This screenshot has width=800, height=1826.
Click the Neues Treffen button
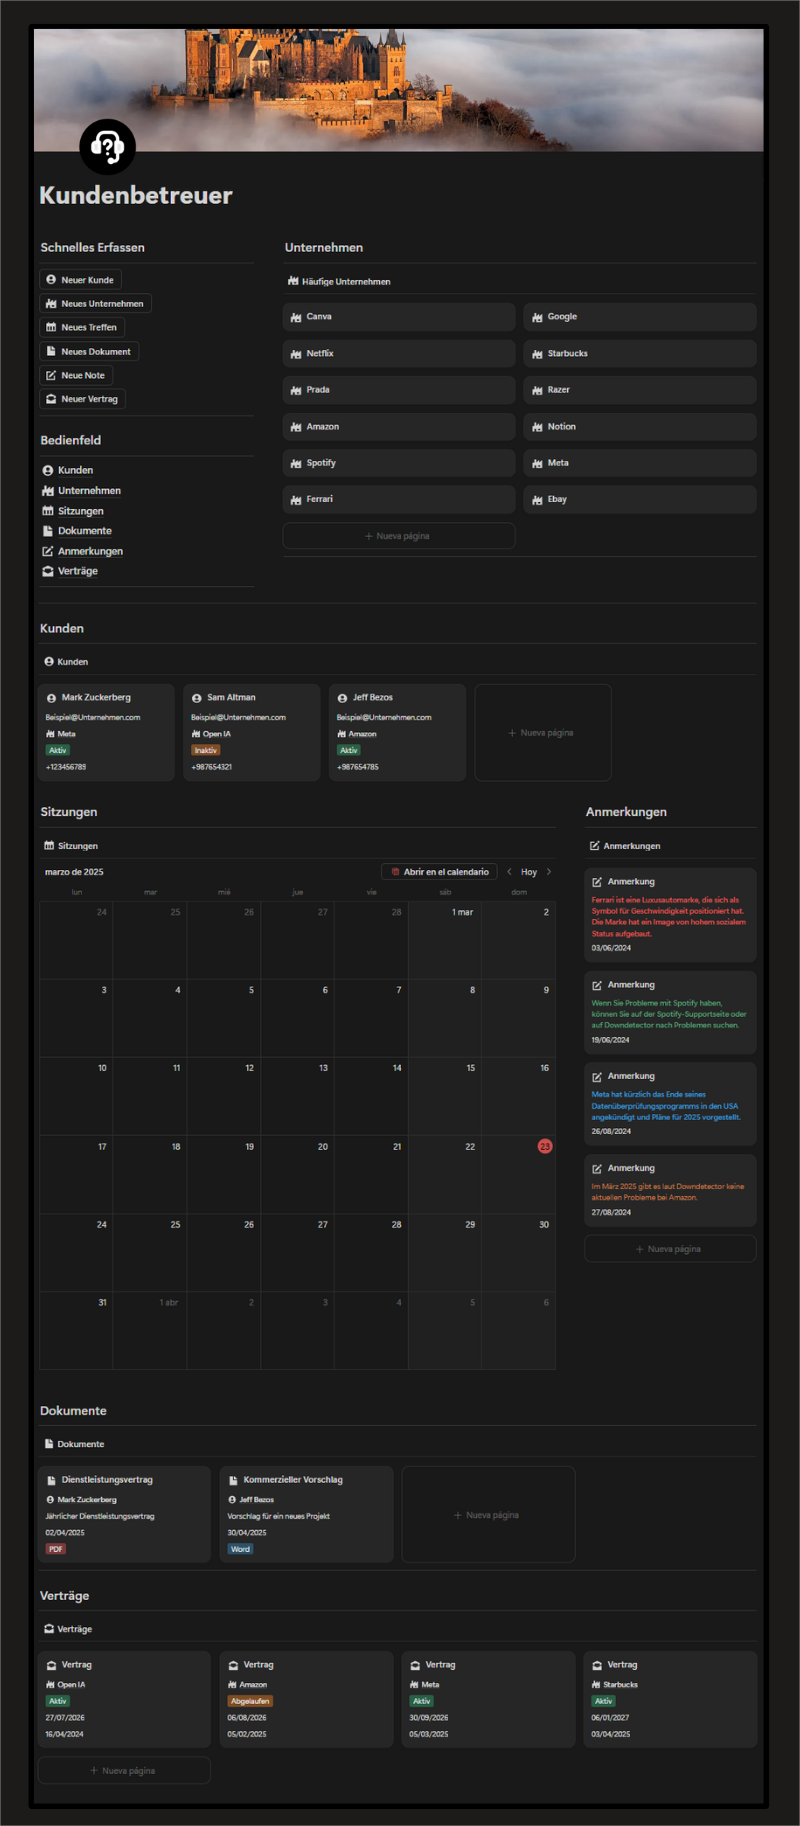(x=82, y=327)
